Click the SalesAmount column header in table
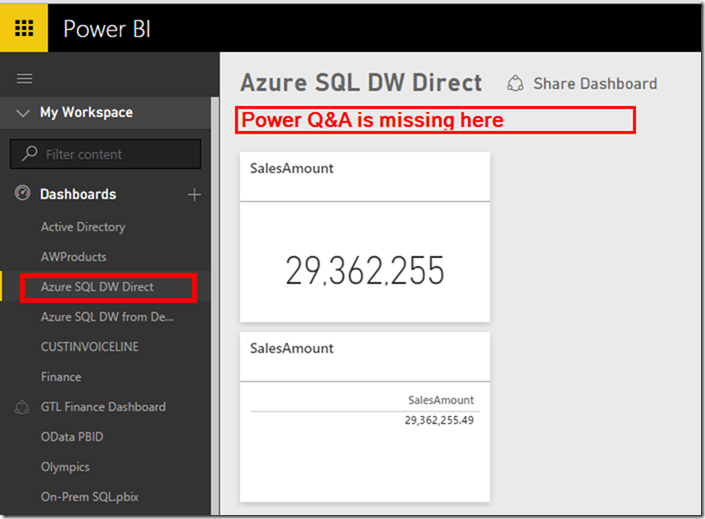The width and height of the screenshot is (705, 519). tap(441, 400)
